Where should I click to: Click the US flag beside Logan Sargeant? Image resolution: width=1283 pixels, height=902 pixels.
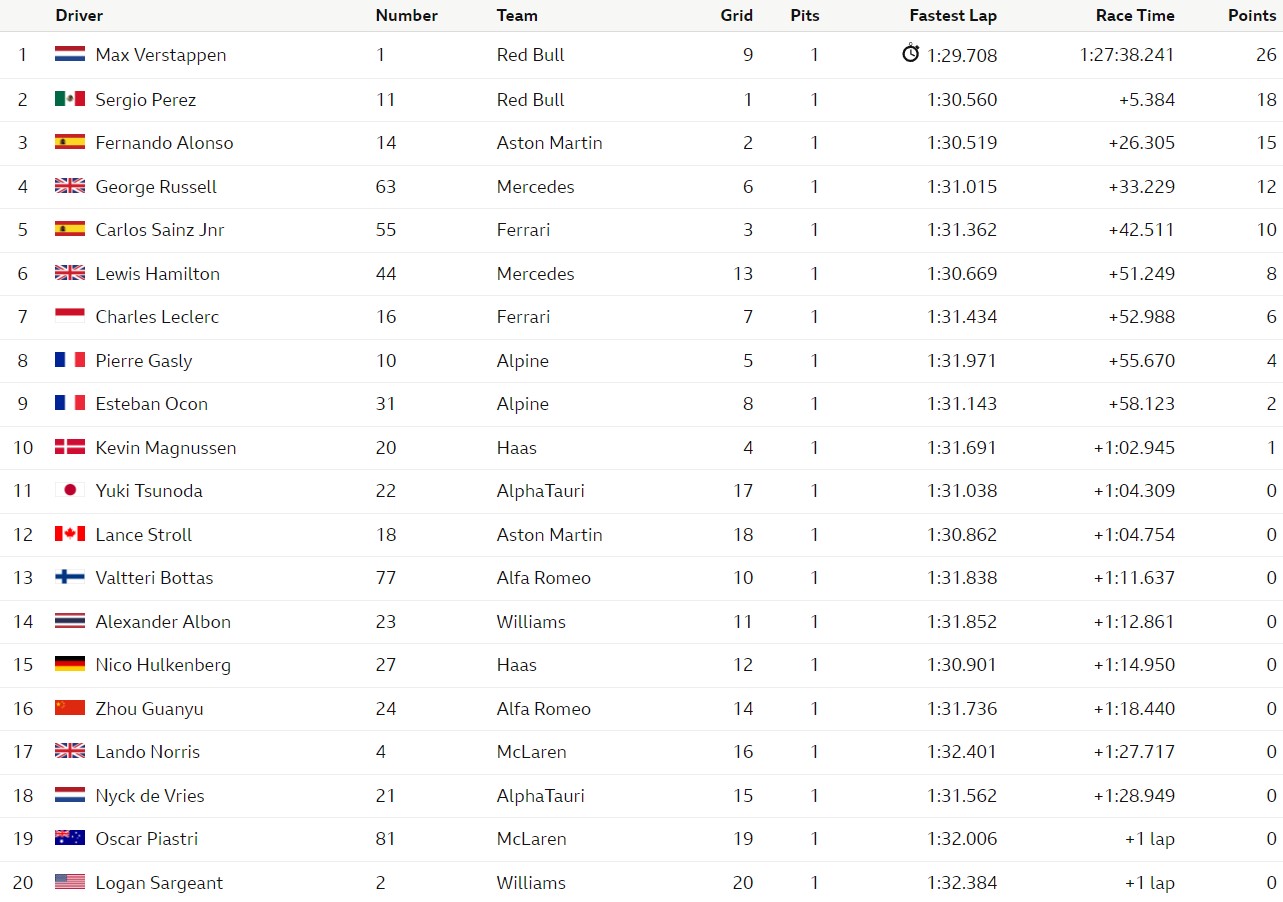(x=70, y=882)
